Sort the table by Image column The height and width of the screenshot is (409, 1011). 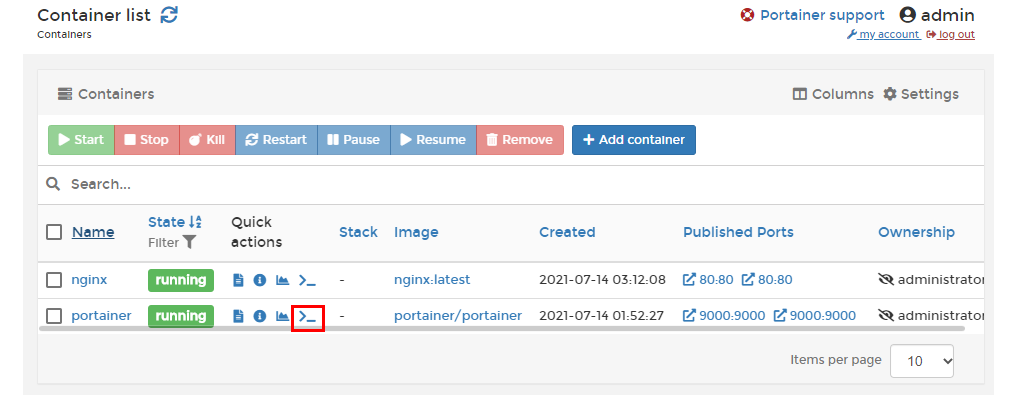click(416, 232)
